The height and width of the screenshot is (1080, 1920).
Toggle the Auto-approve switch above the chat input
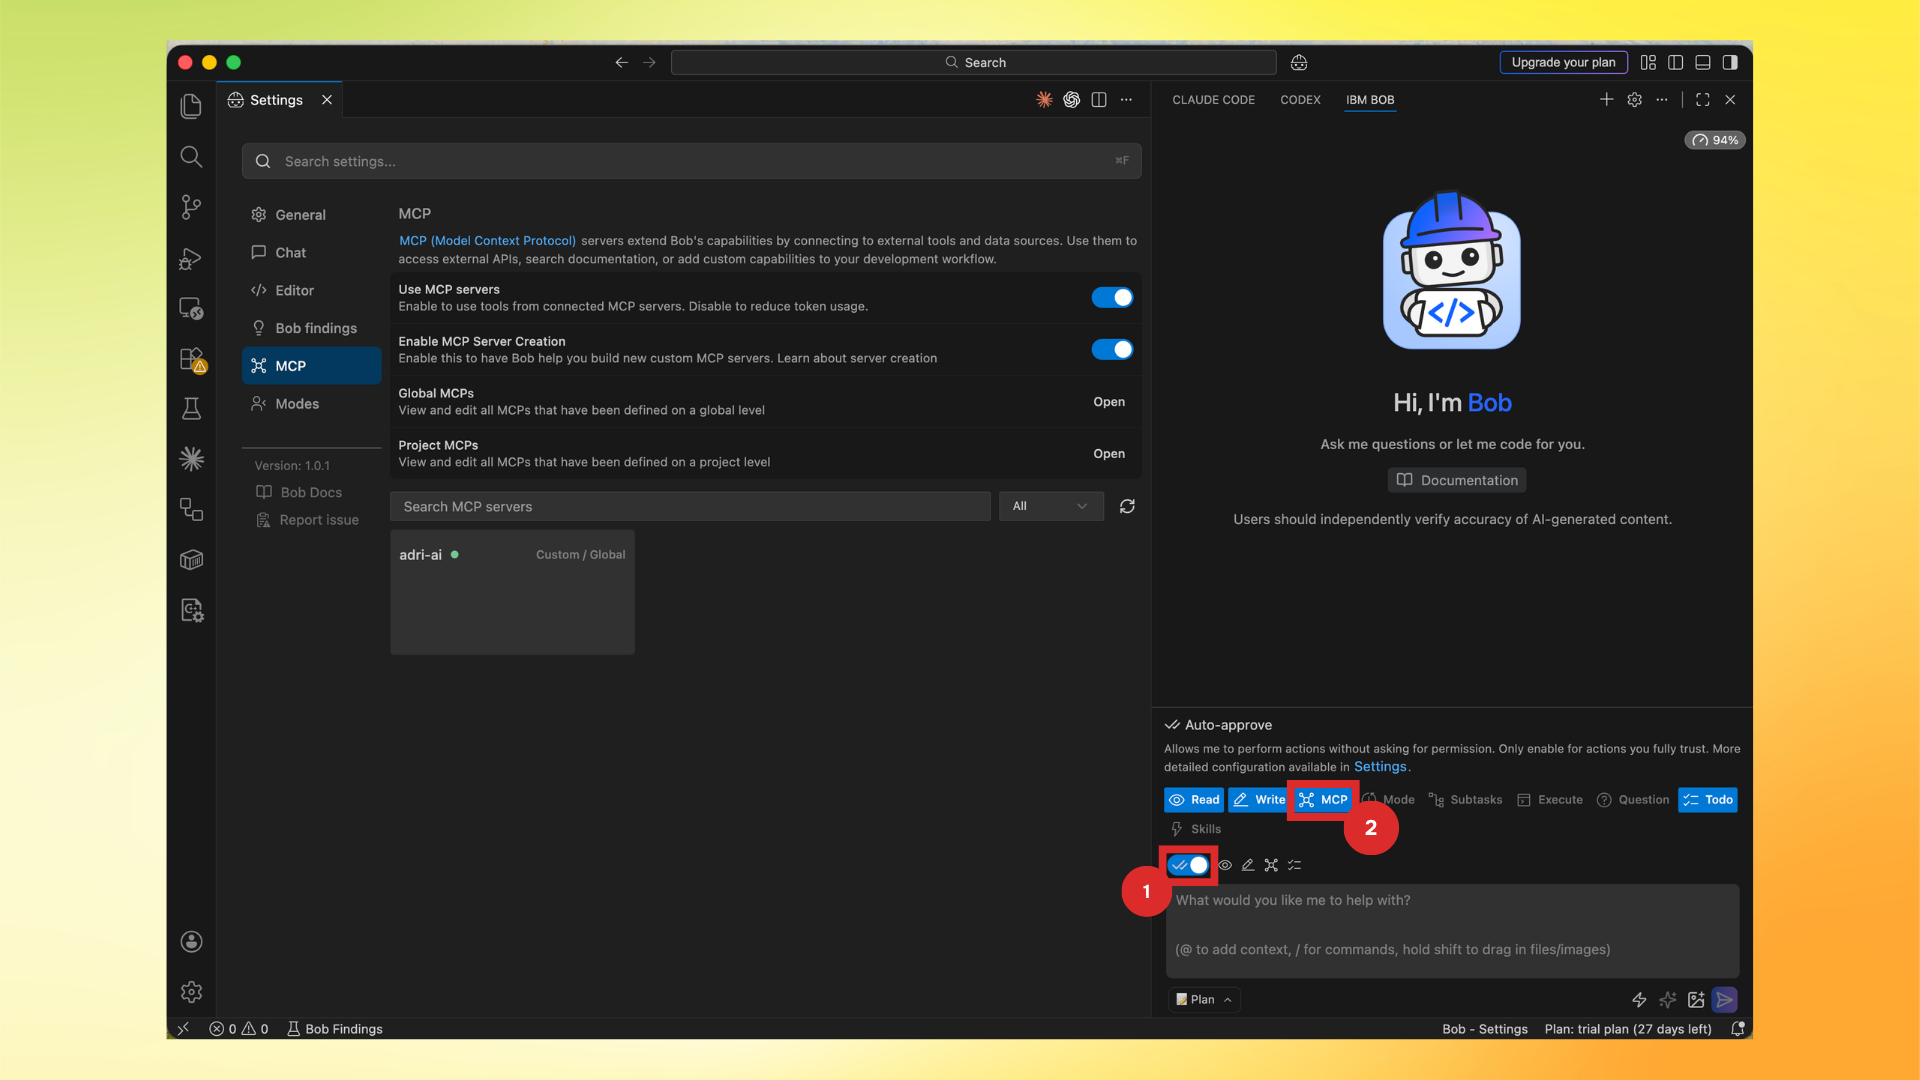tap(1188, 865)
